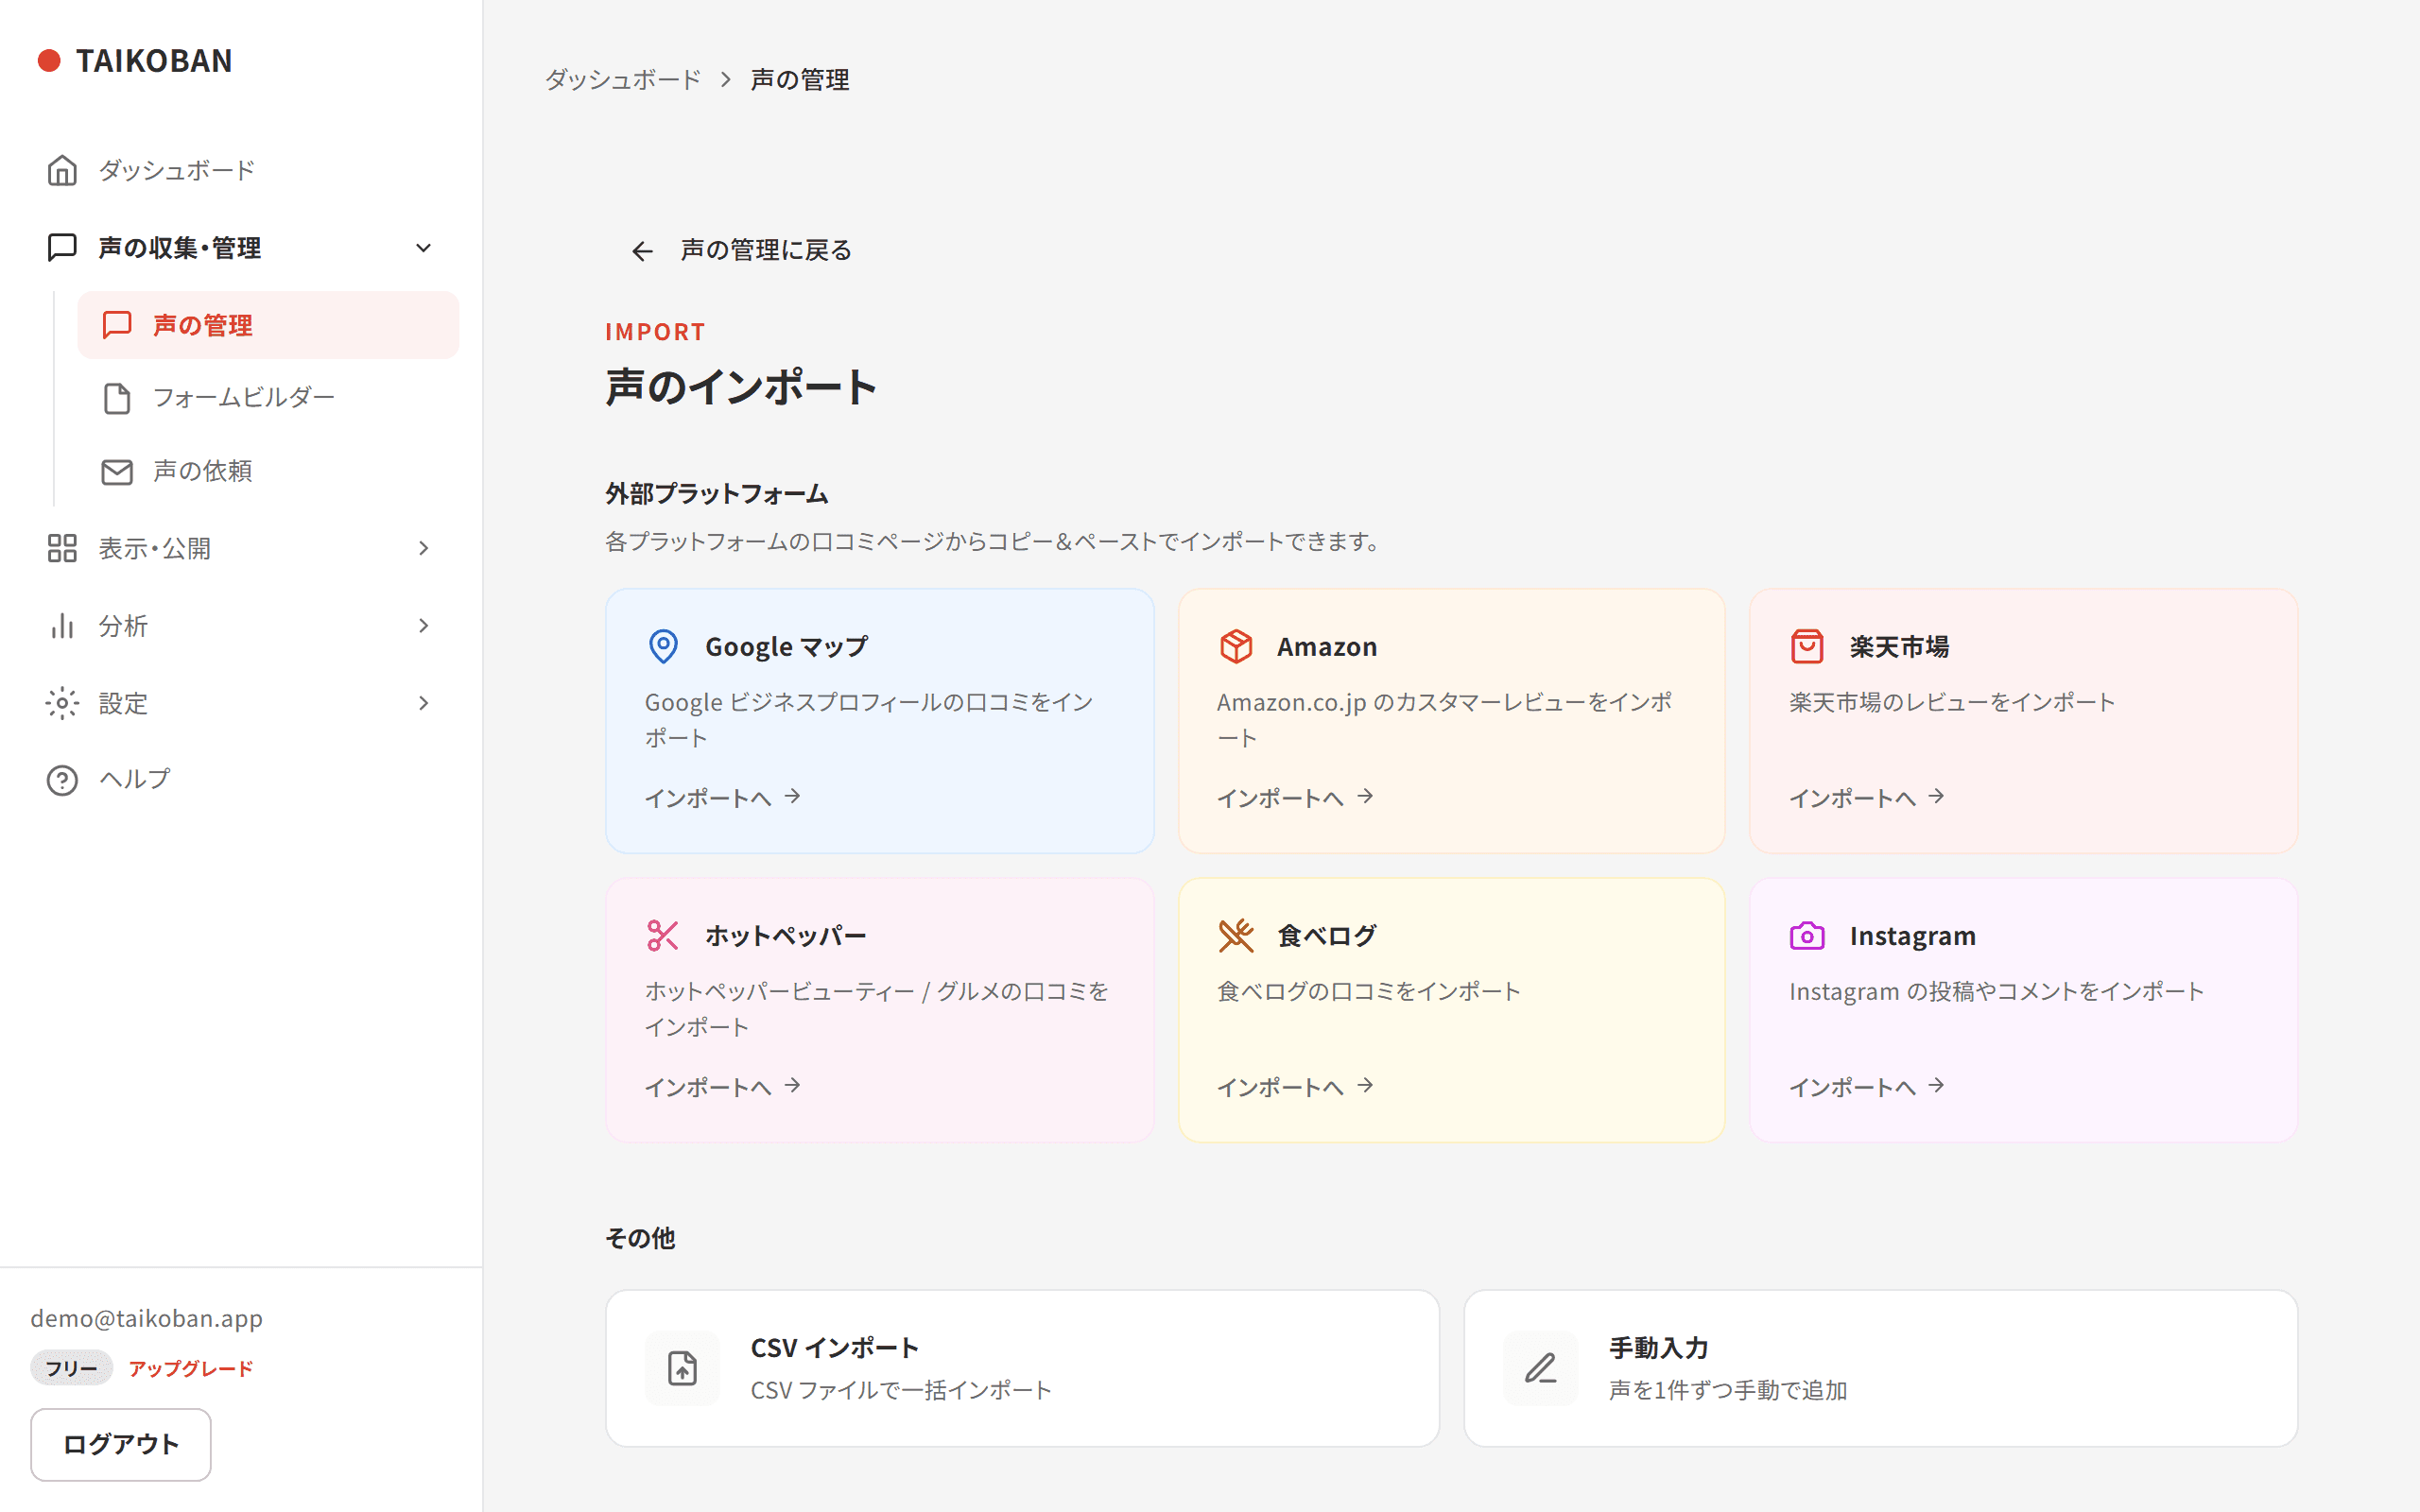Click the Amazon card title text

click(x=1327, y=647)
